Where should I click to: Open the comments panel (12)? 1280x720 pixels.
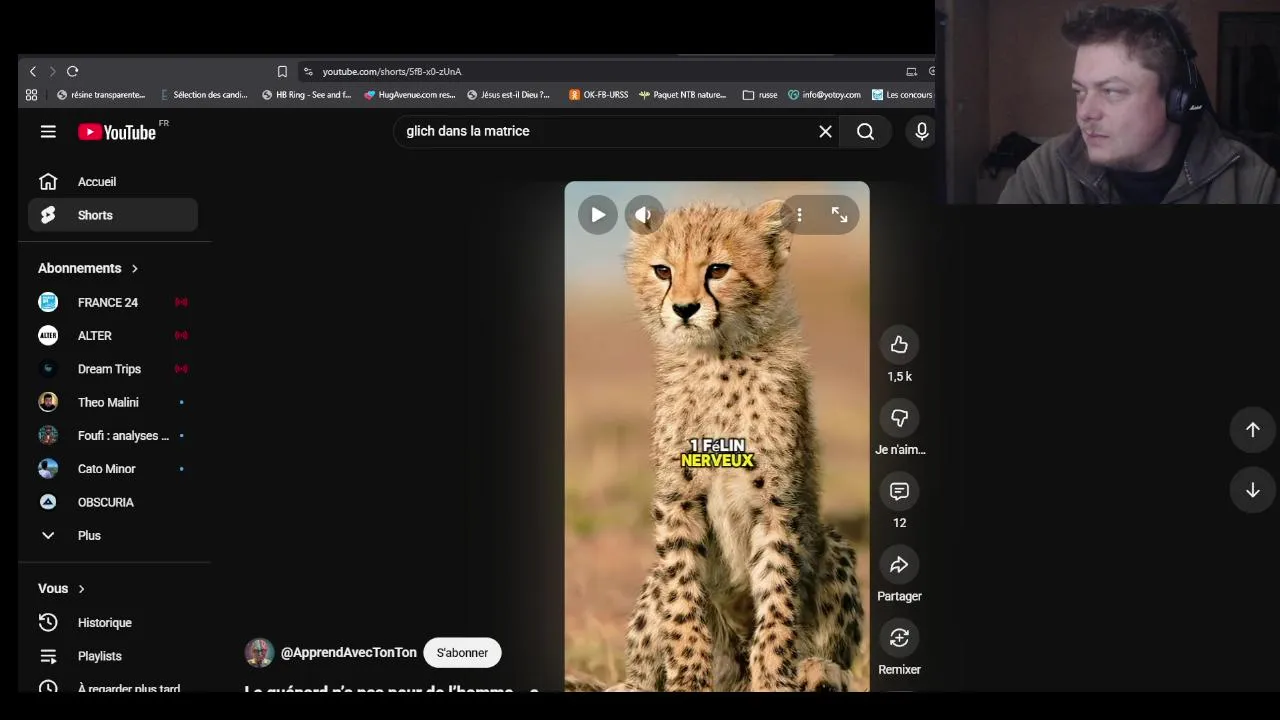pyautogui.click(x=899, y=491)
